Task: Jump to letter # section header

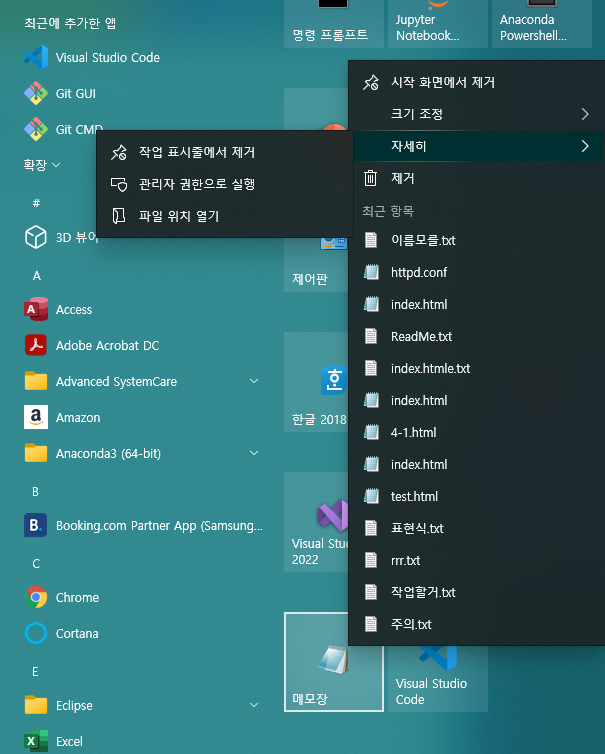Action: point(36,203)
